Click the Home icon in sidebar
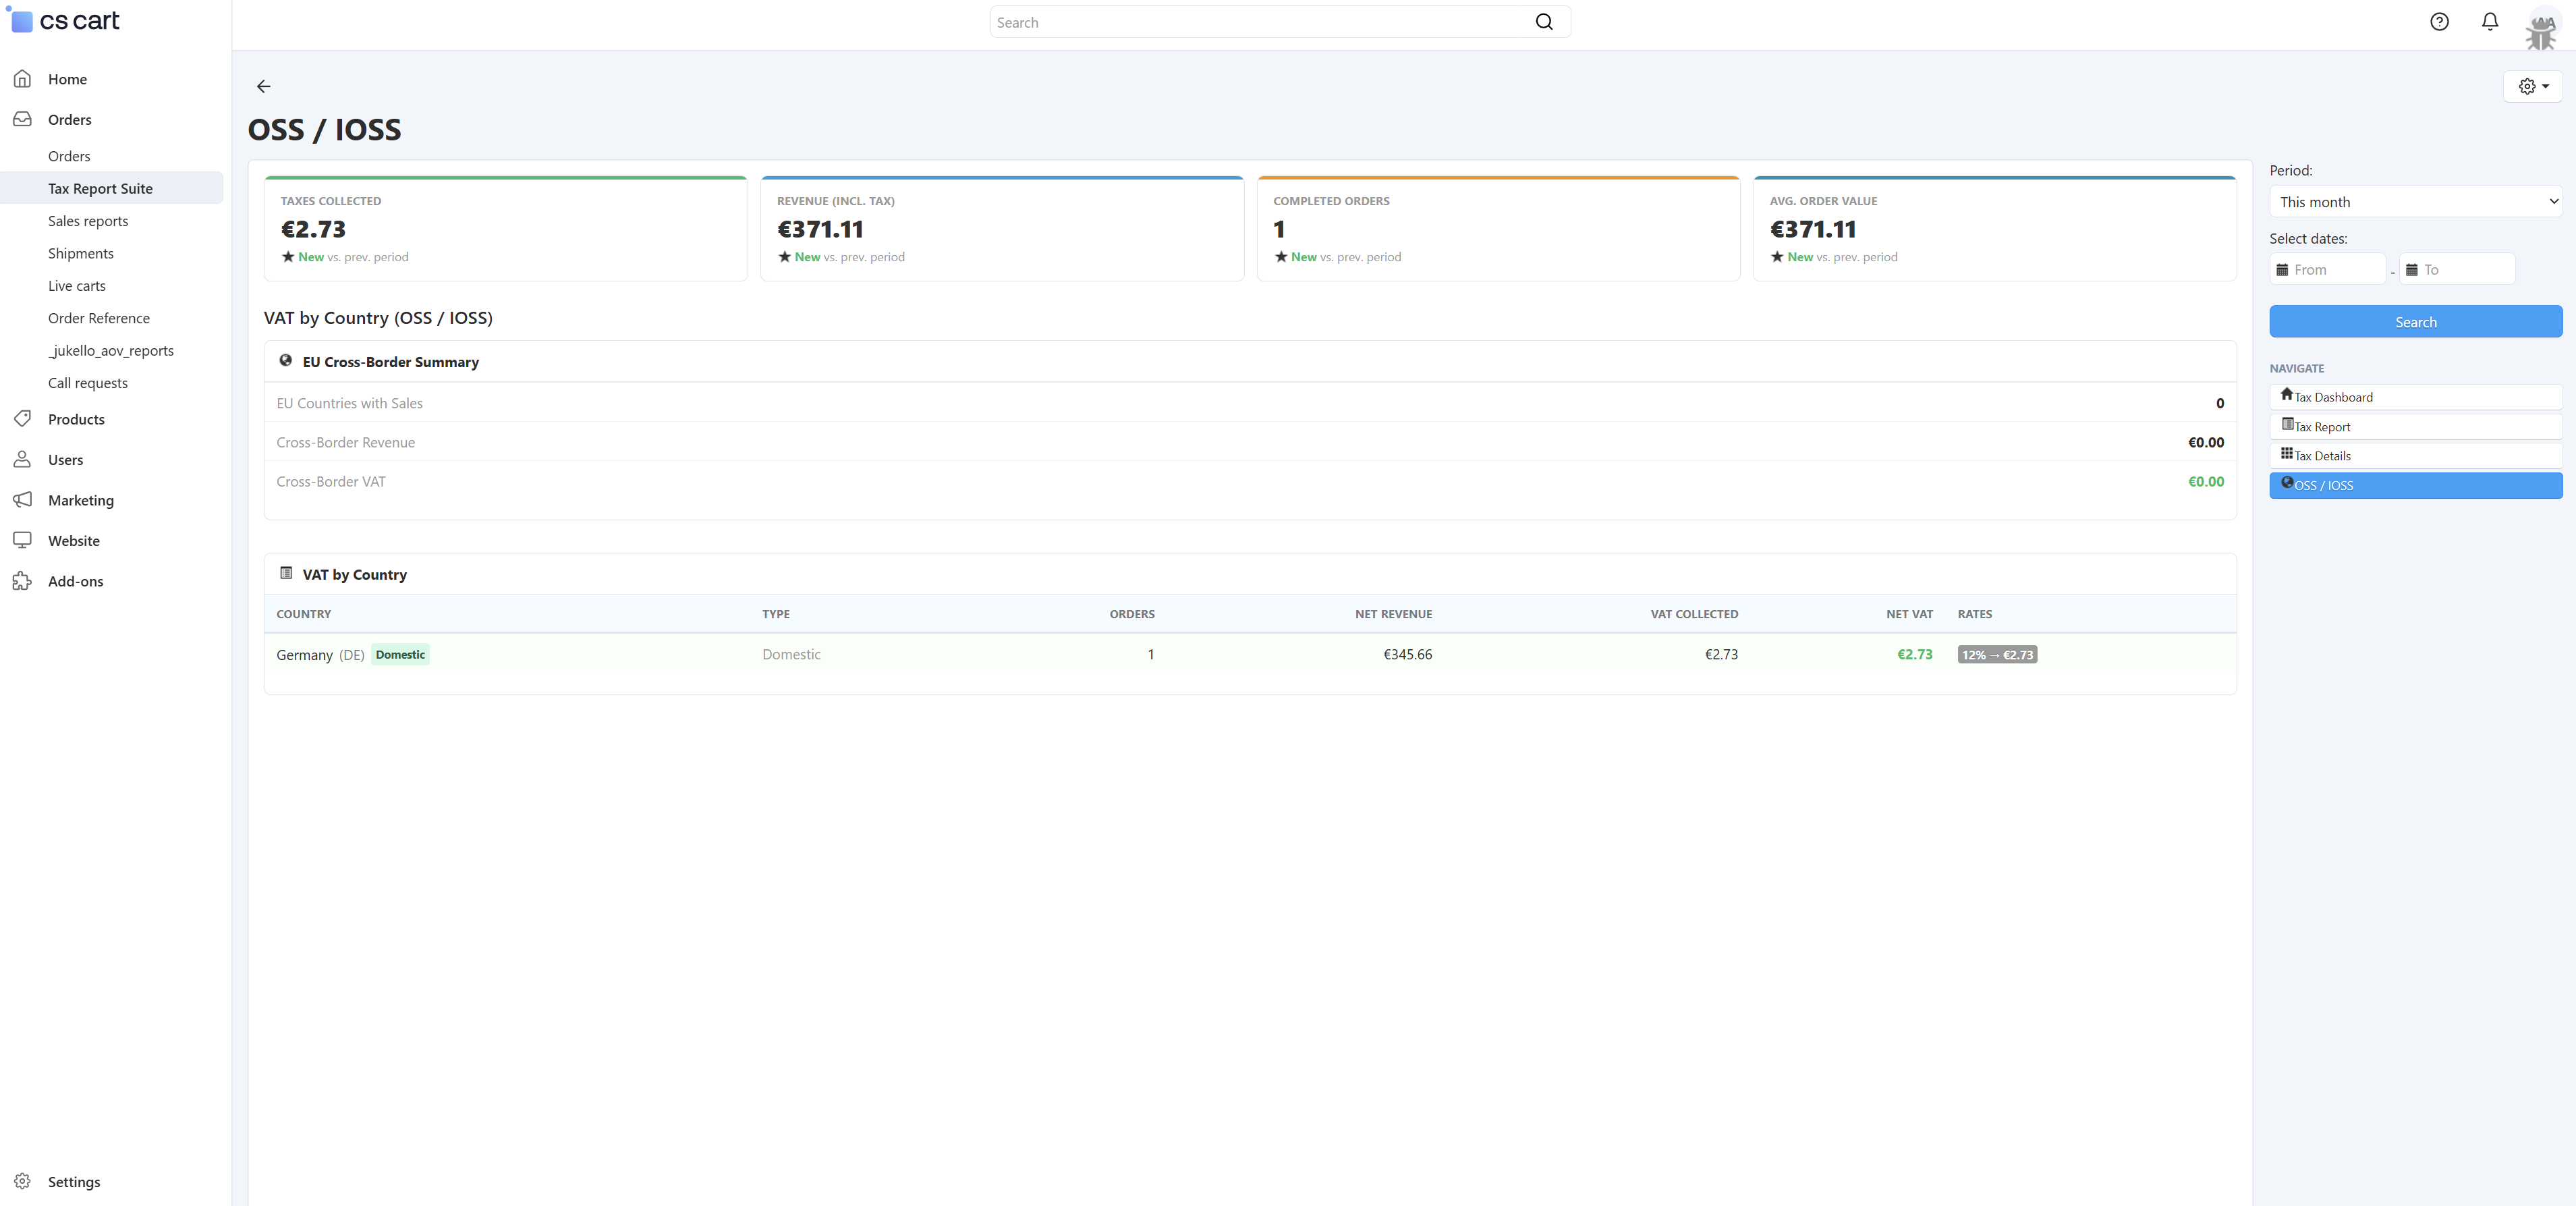The width and height of the screenshot is (2576, 1206). 22,79
